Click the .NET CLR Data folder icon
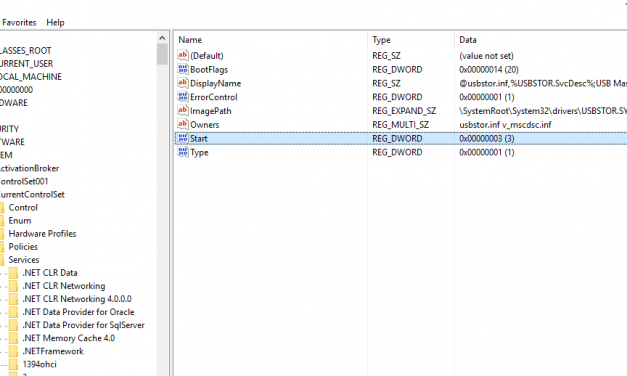This screenshot has height=376, width=627. tap(14, 273)
